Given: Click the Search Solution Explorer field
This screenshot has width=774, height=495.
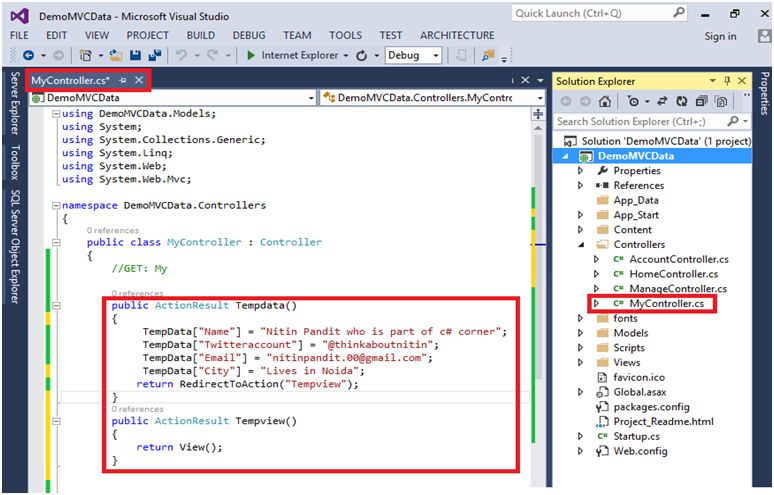Looking at the screenshot, I should tap(652, 121).
